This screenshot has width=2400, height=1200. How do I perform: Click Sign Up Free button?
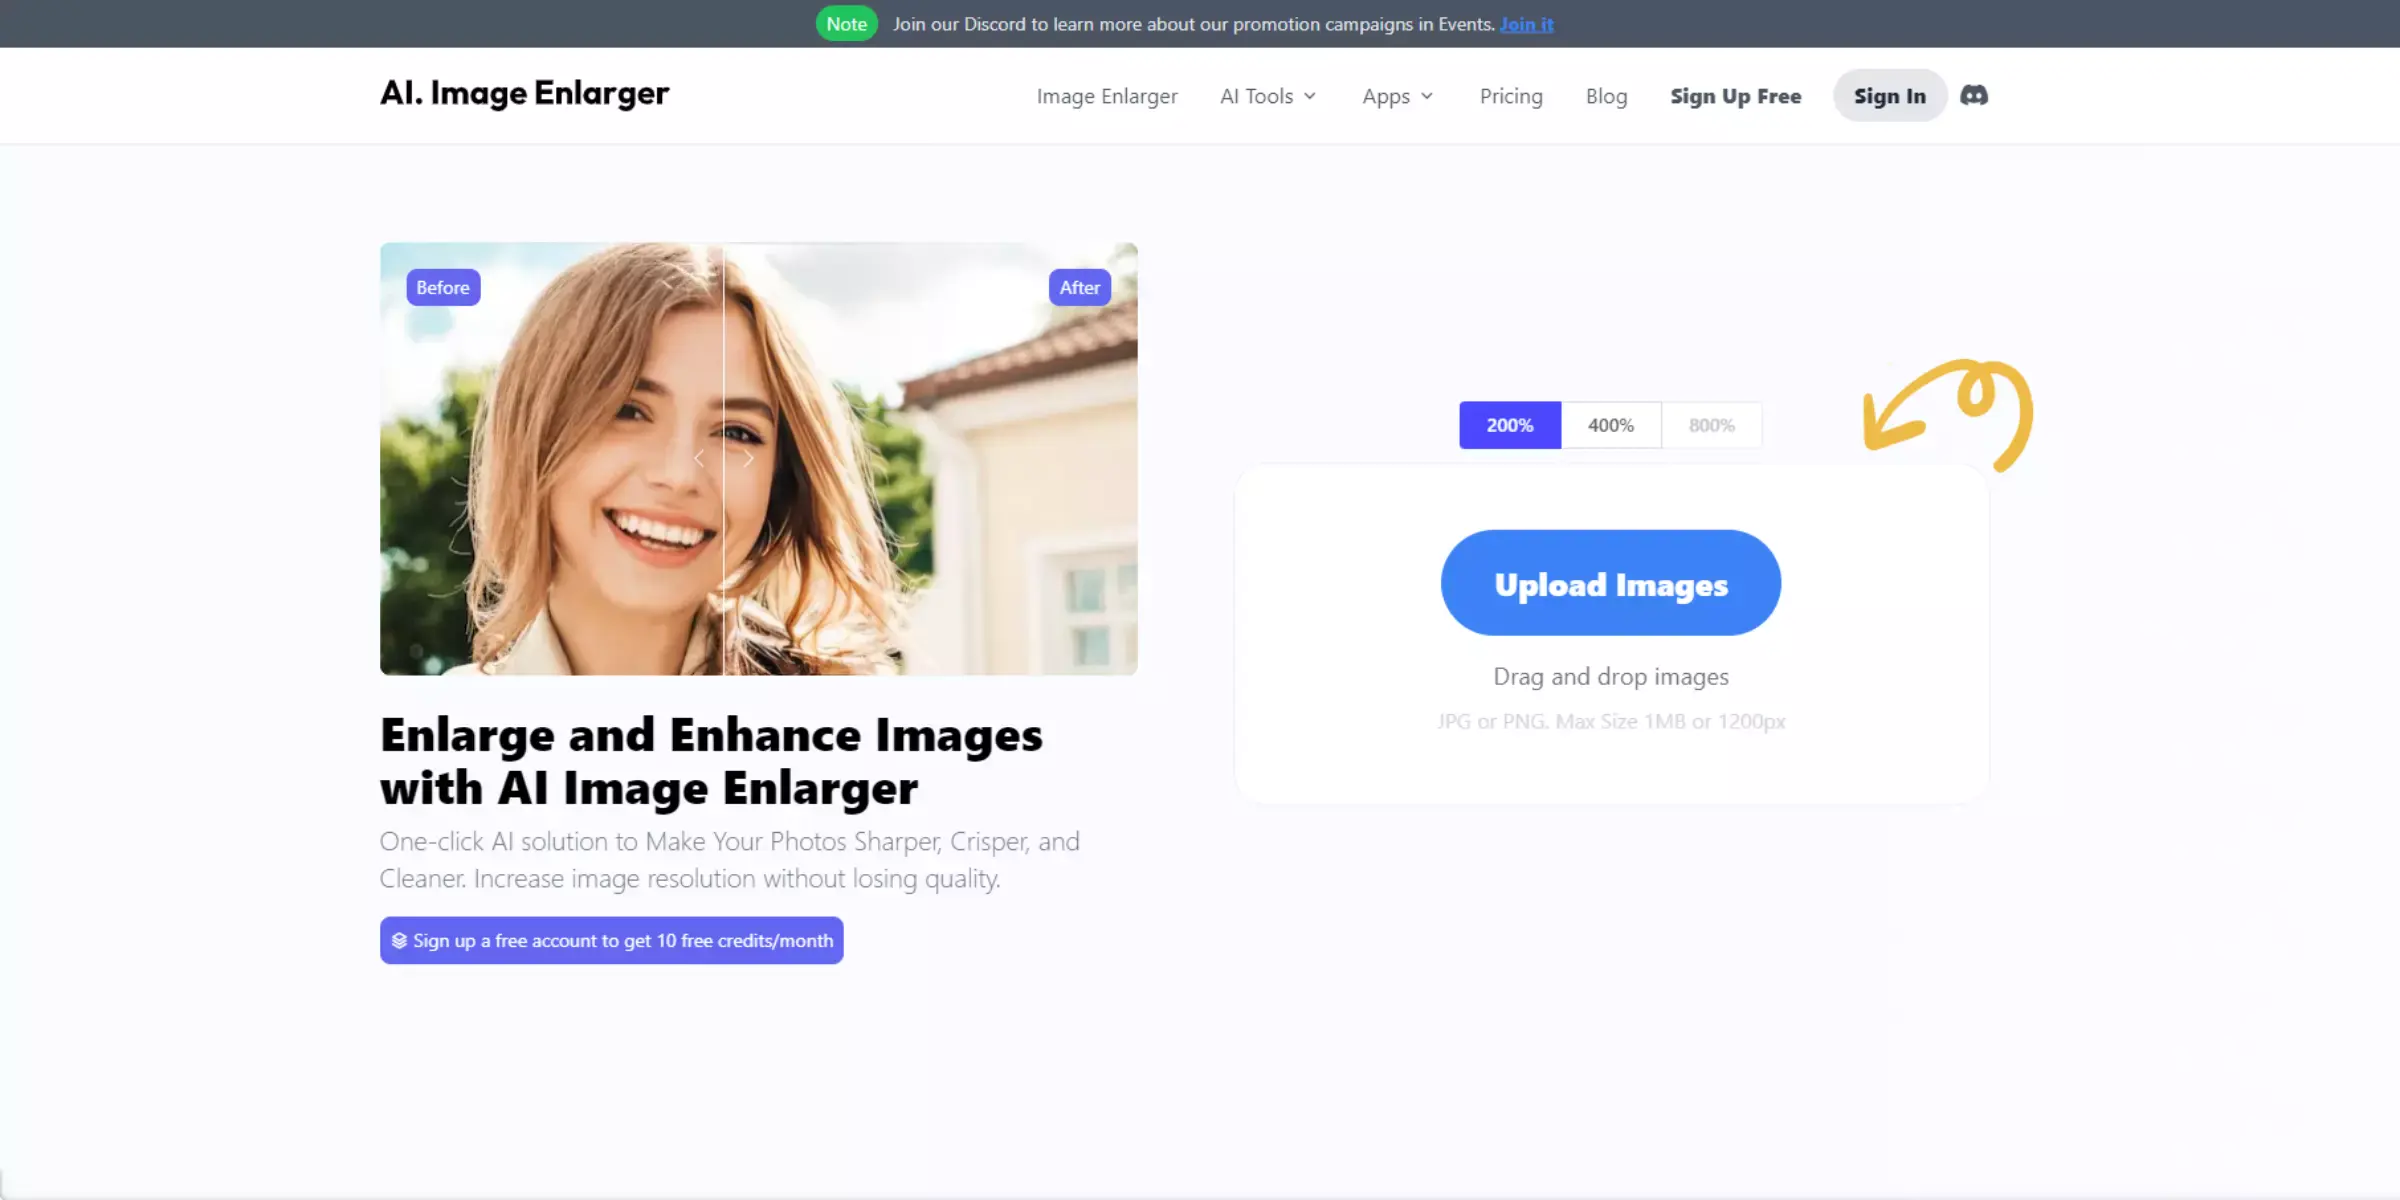click(x=1736, y=95)
